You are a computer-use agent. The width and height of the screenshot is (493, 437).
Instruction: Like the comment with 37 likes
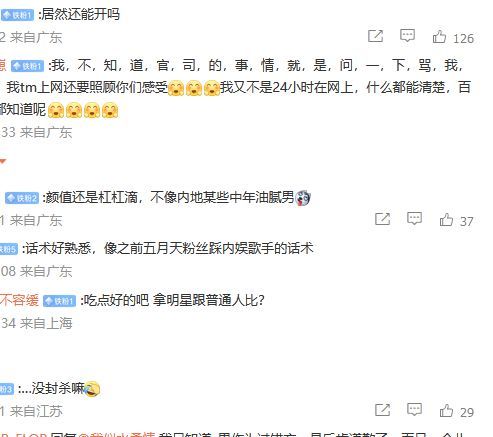pyautogui.click(x=446, y=219)
